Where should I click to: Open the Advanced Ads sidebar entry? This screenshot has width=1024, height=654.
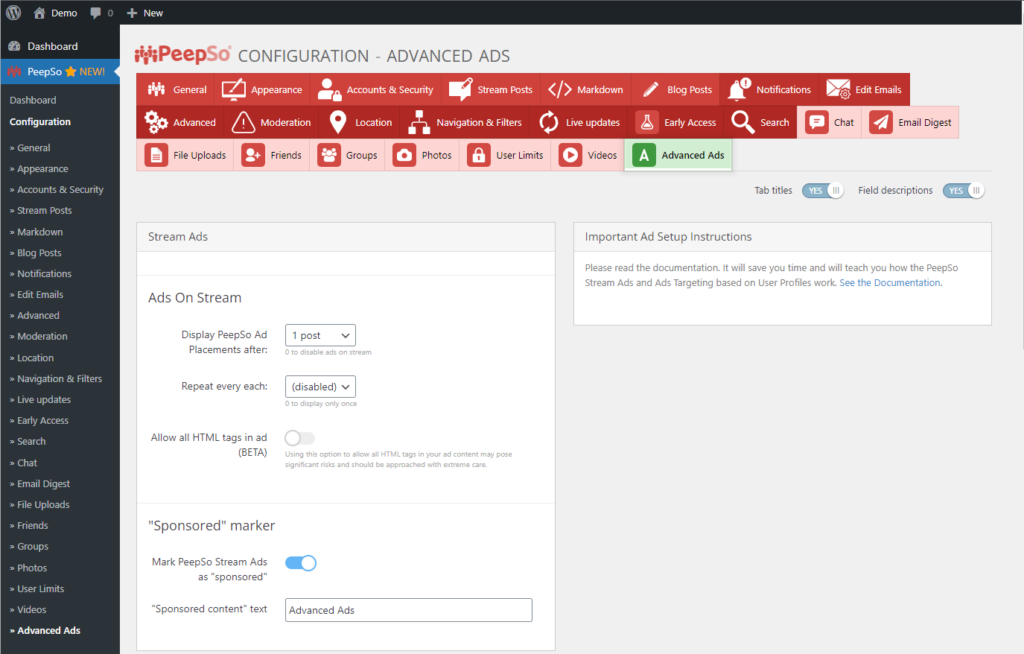(47, 630)
